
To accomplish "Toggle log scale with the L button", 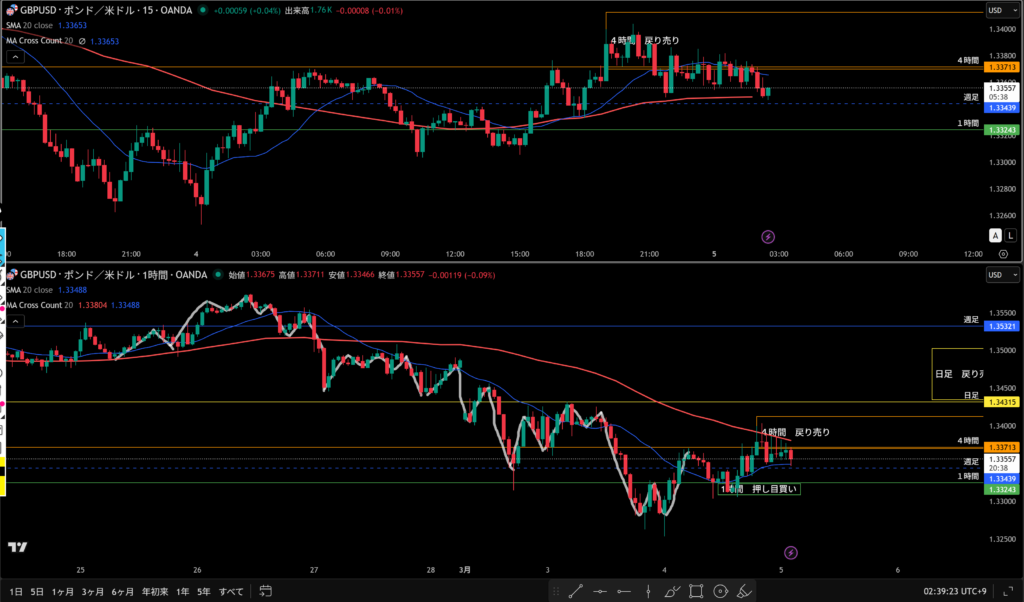I will [1010, 235].
